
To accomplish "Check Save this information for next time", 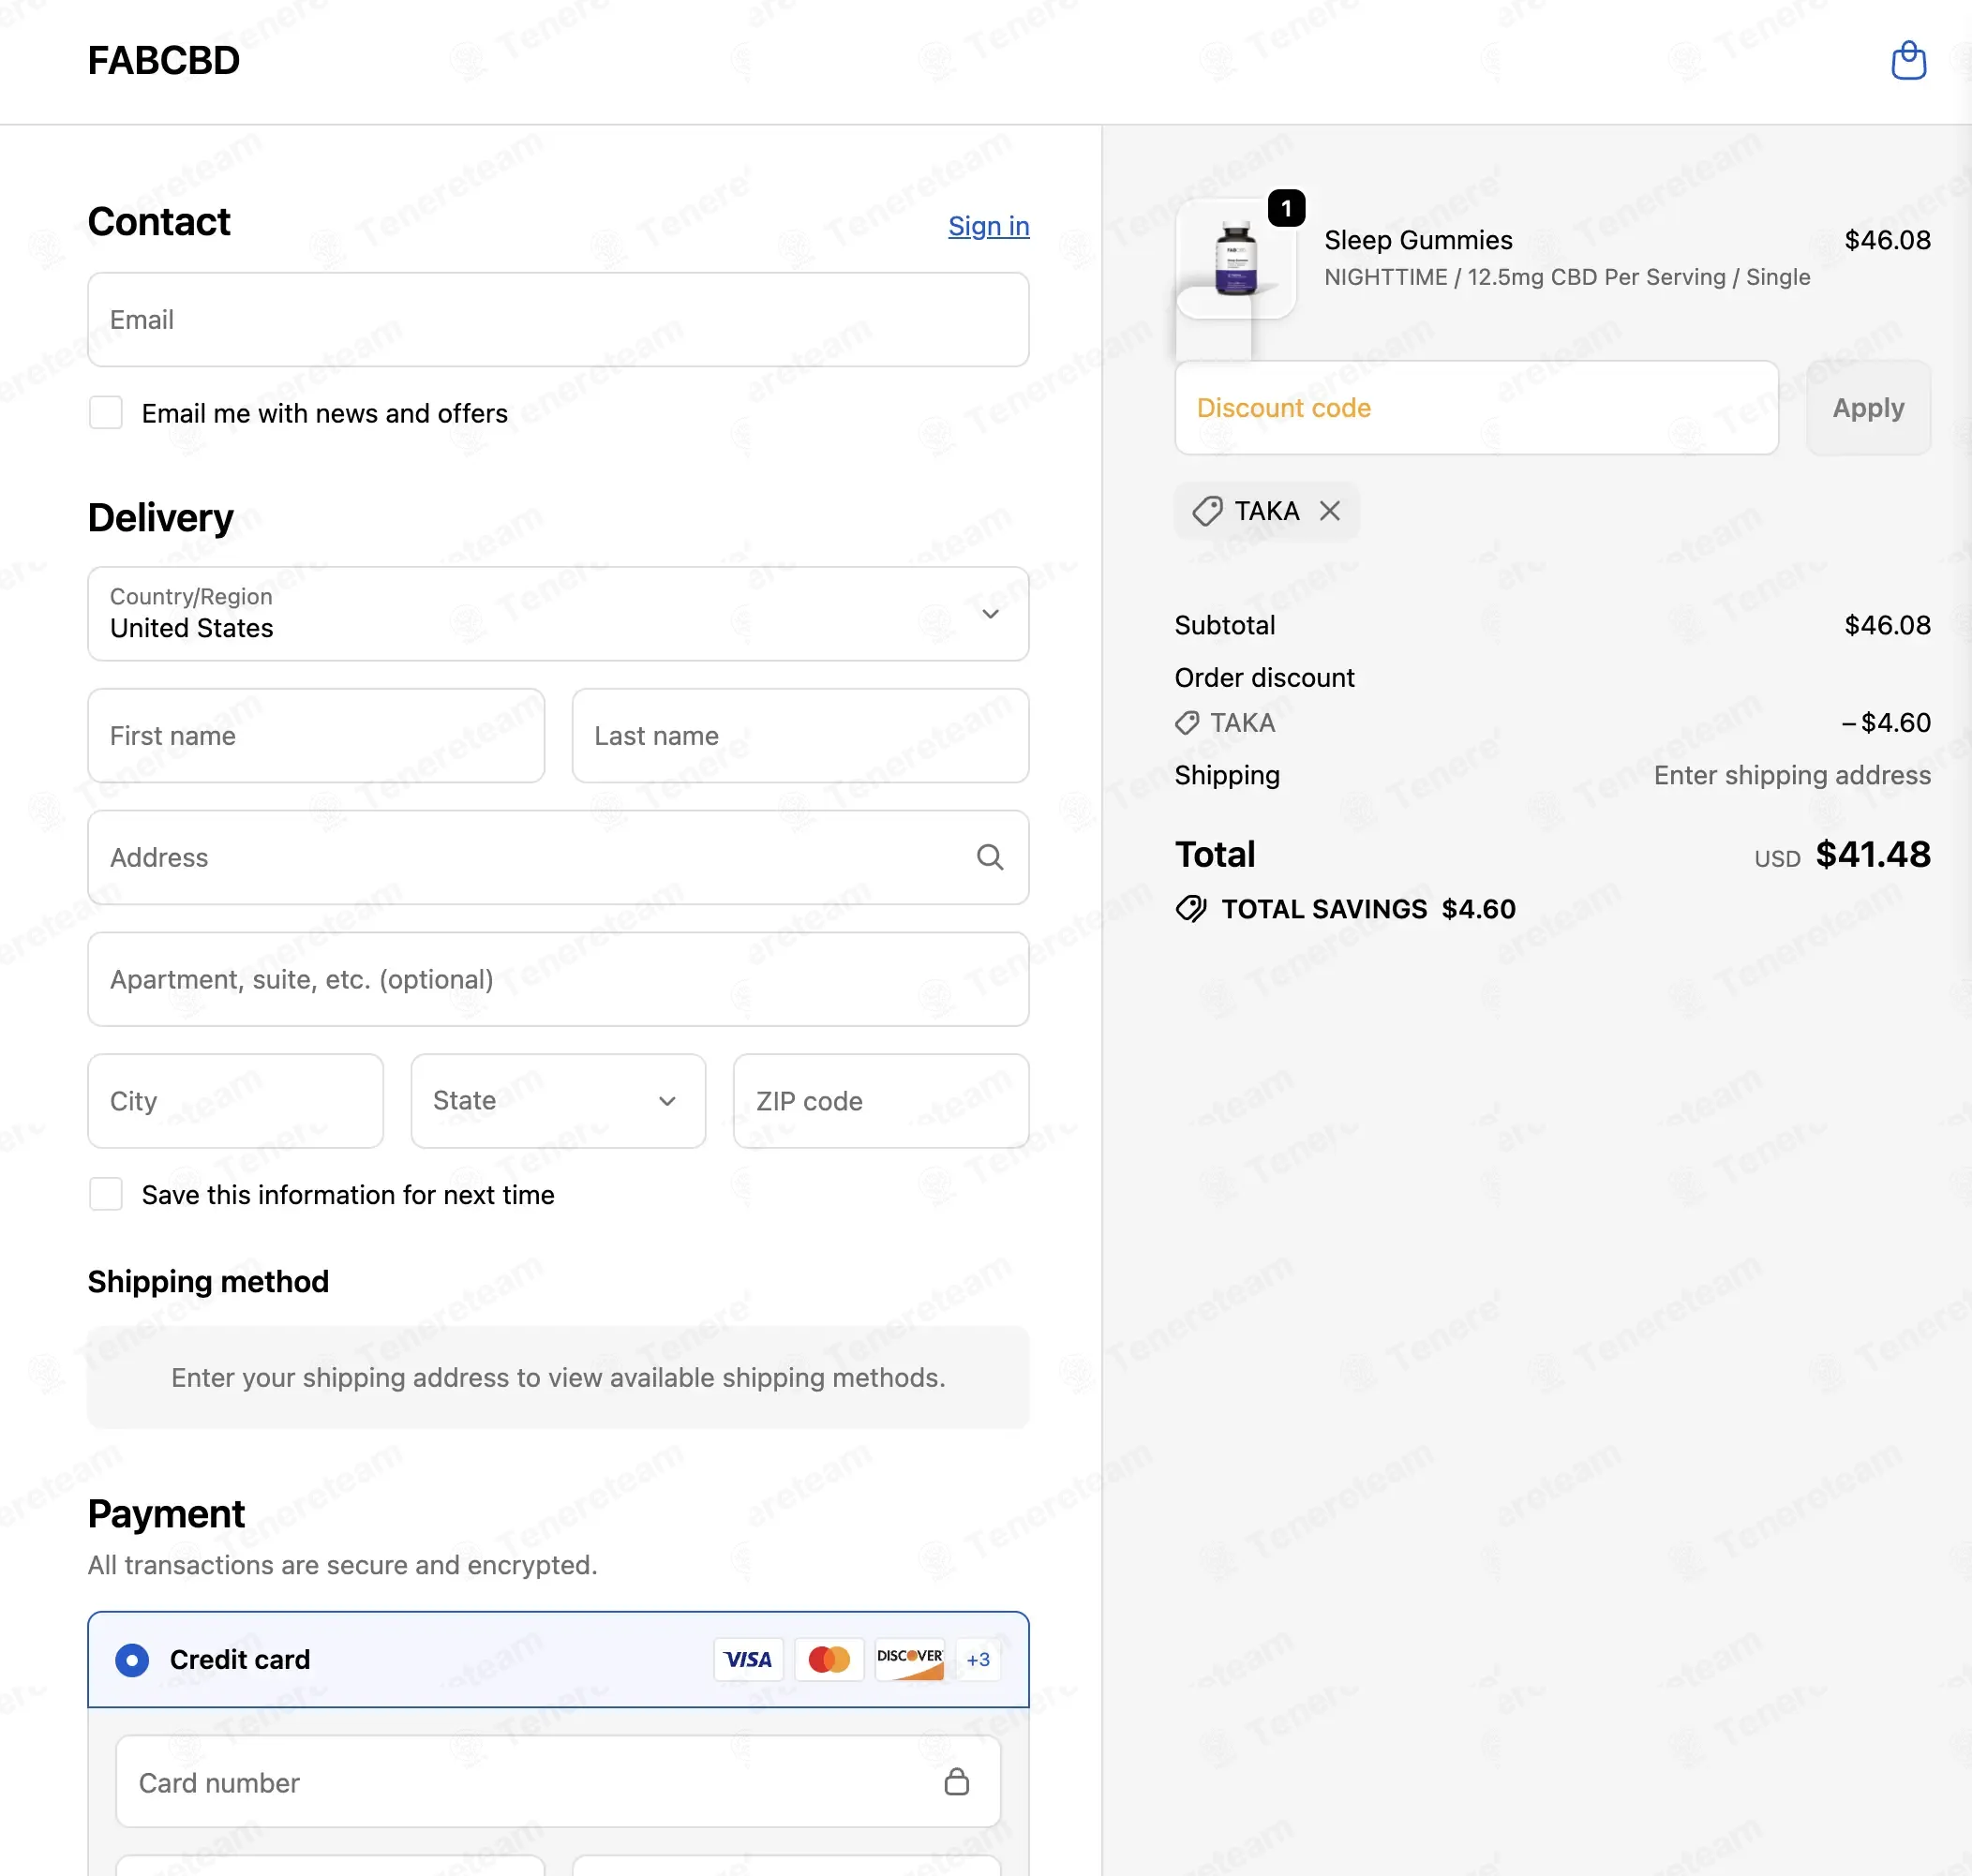I will [106, 1194].
